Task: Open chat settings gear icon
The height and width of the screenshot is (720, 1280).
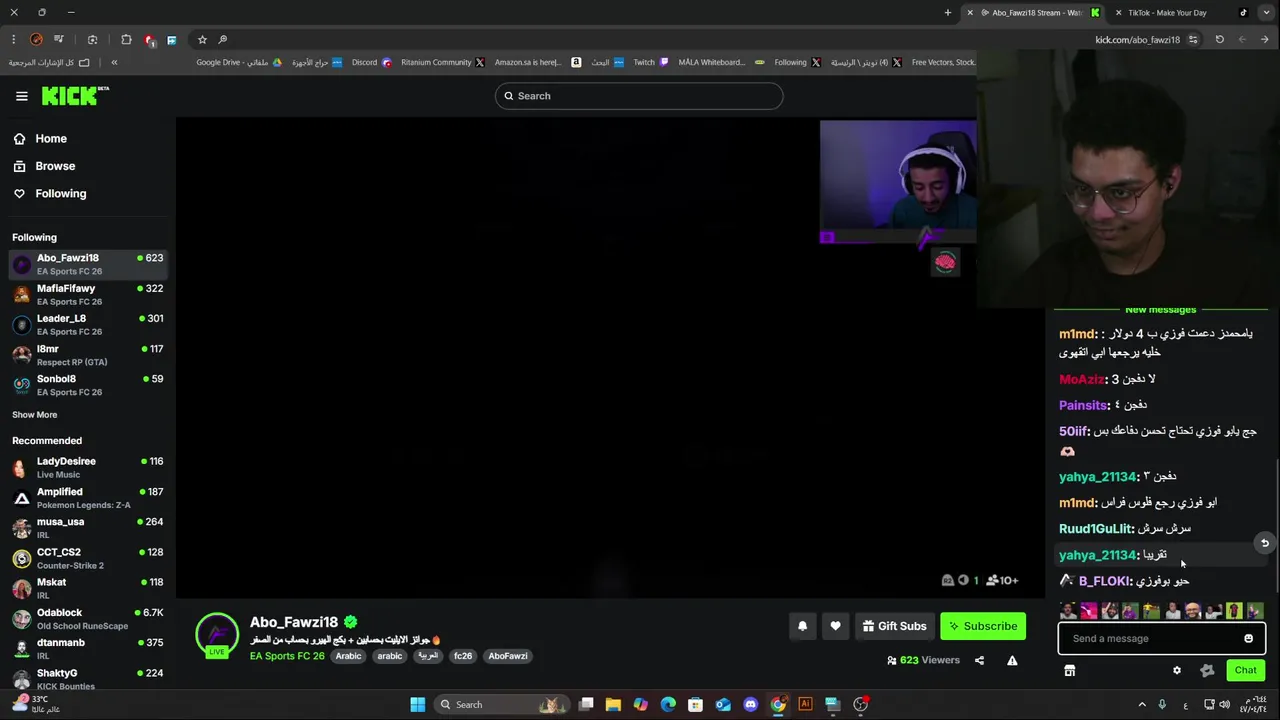Action: coord(1177,670)
